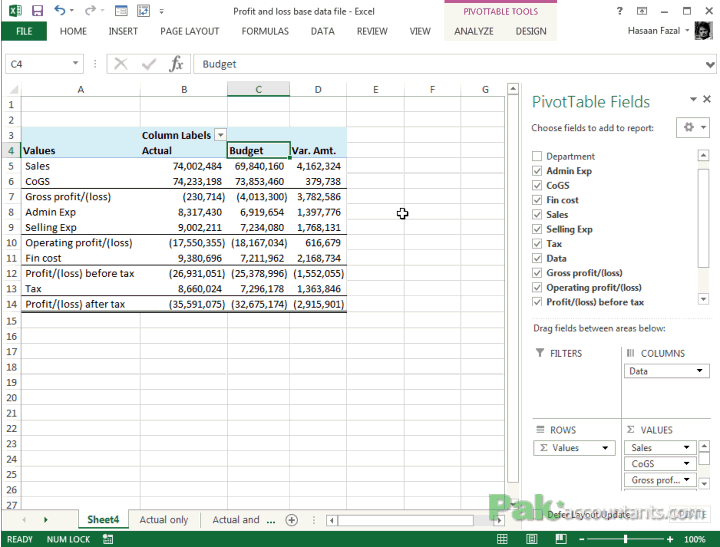
Task: Click the sheet tabs ellipsis overflow
Action: [x=271, y=520]
